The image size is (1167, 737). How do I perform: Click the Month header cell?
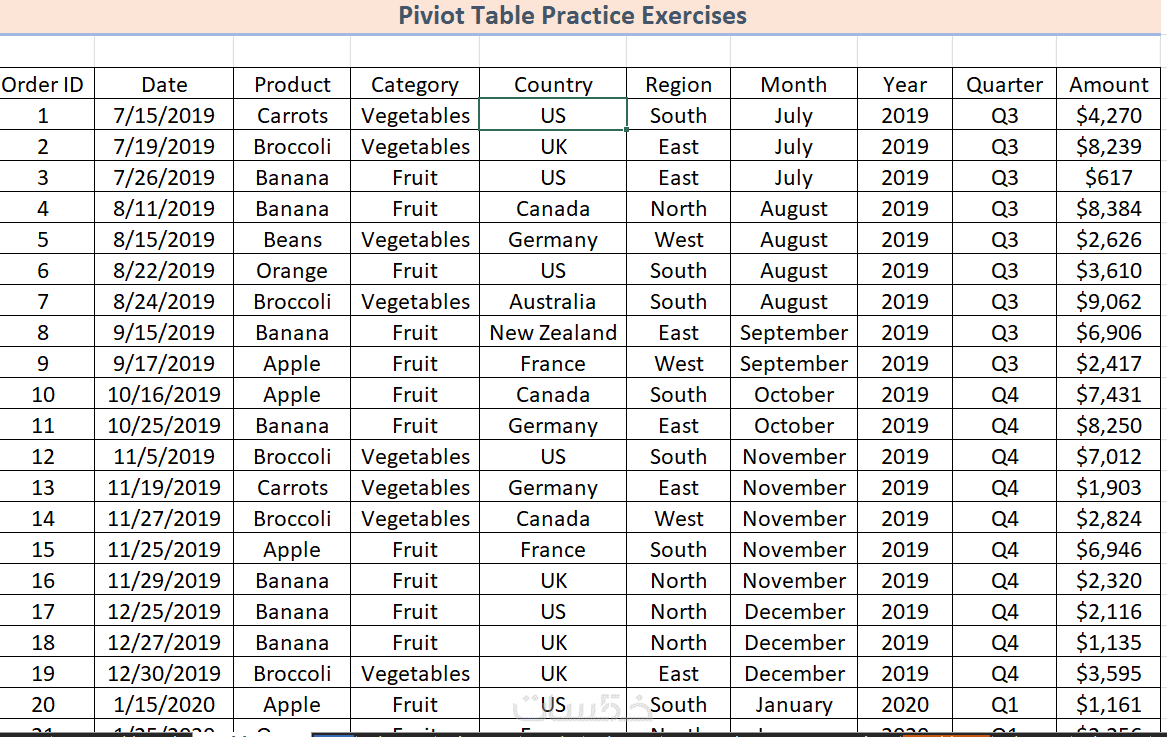pos(793,85)
